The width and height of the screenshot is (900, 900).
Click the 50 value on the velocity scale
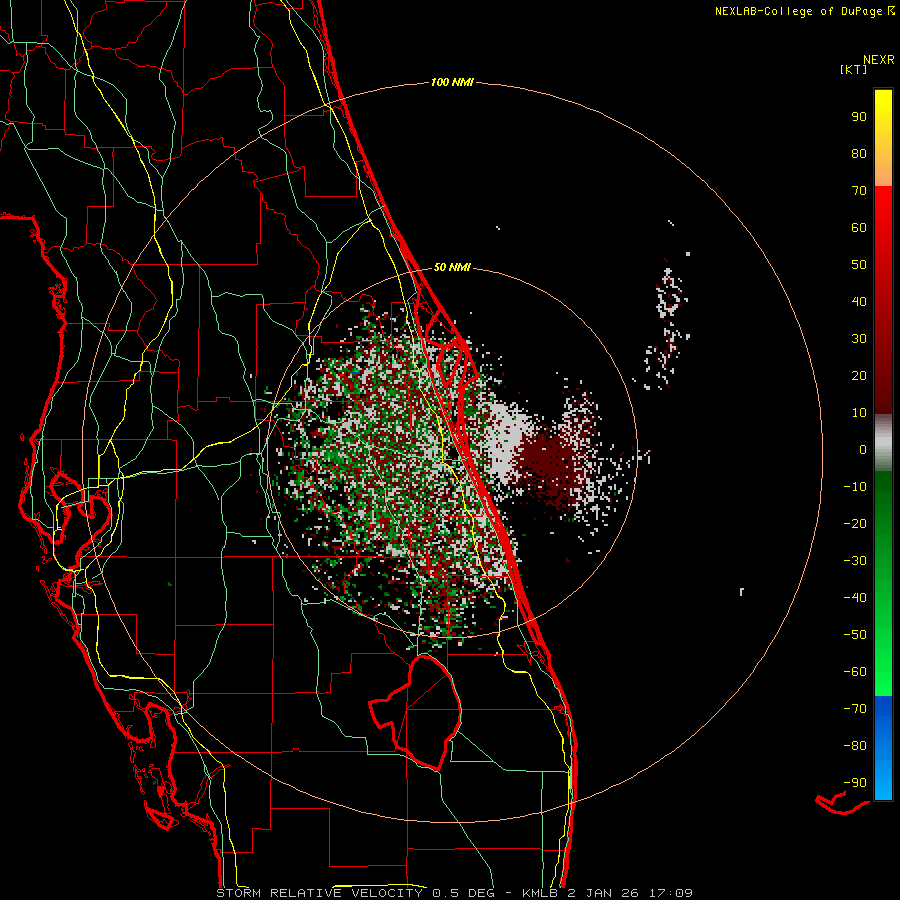tap(859, 265)
